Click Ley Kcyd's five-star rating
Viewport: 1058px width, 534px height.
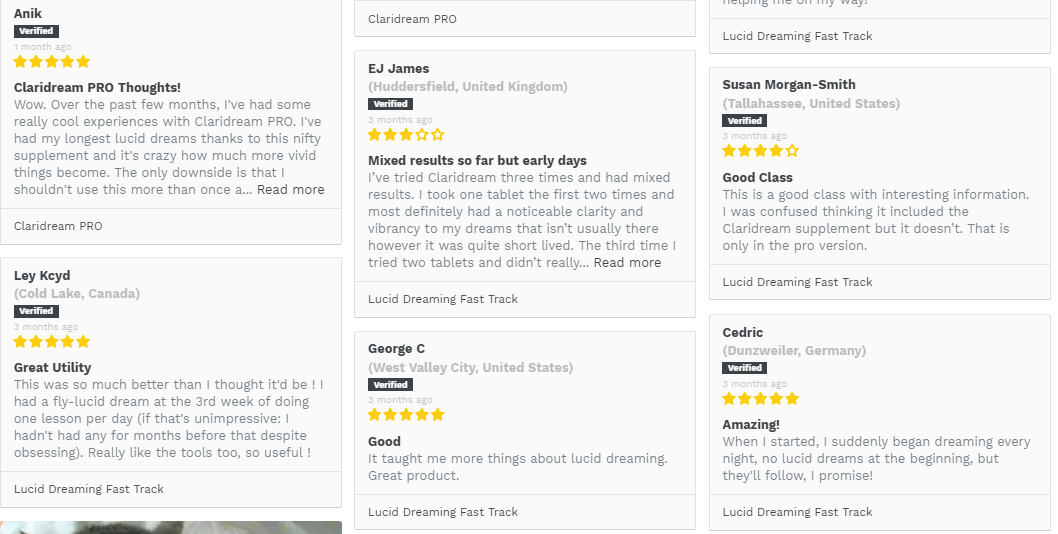tap(52, 342)
